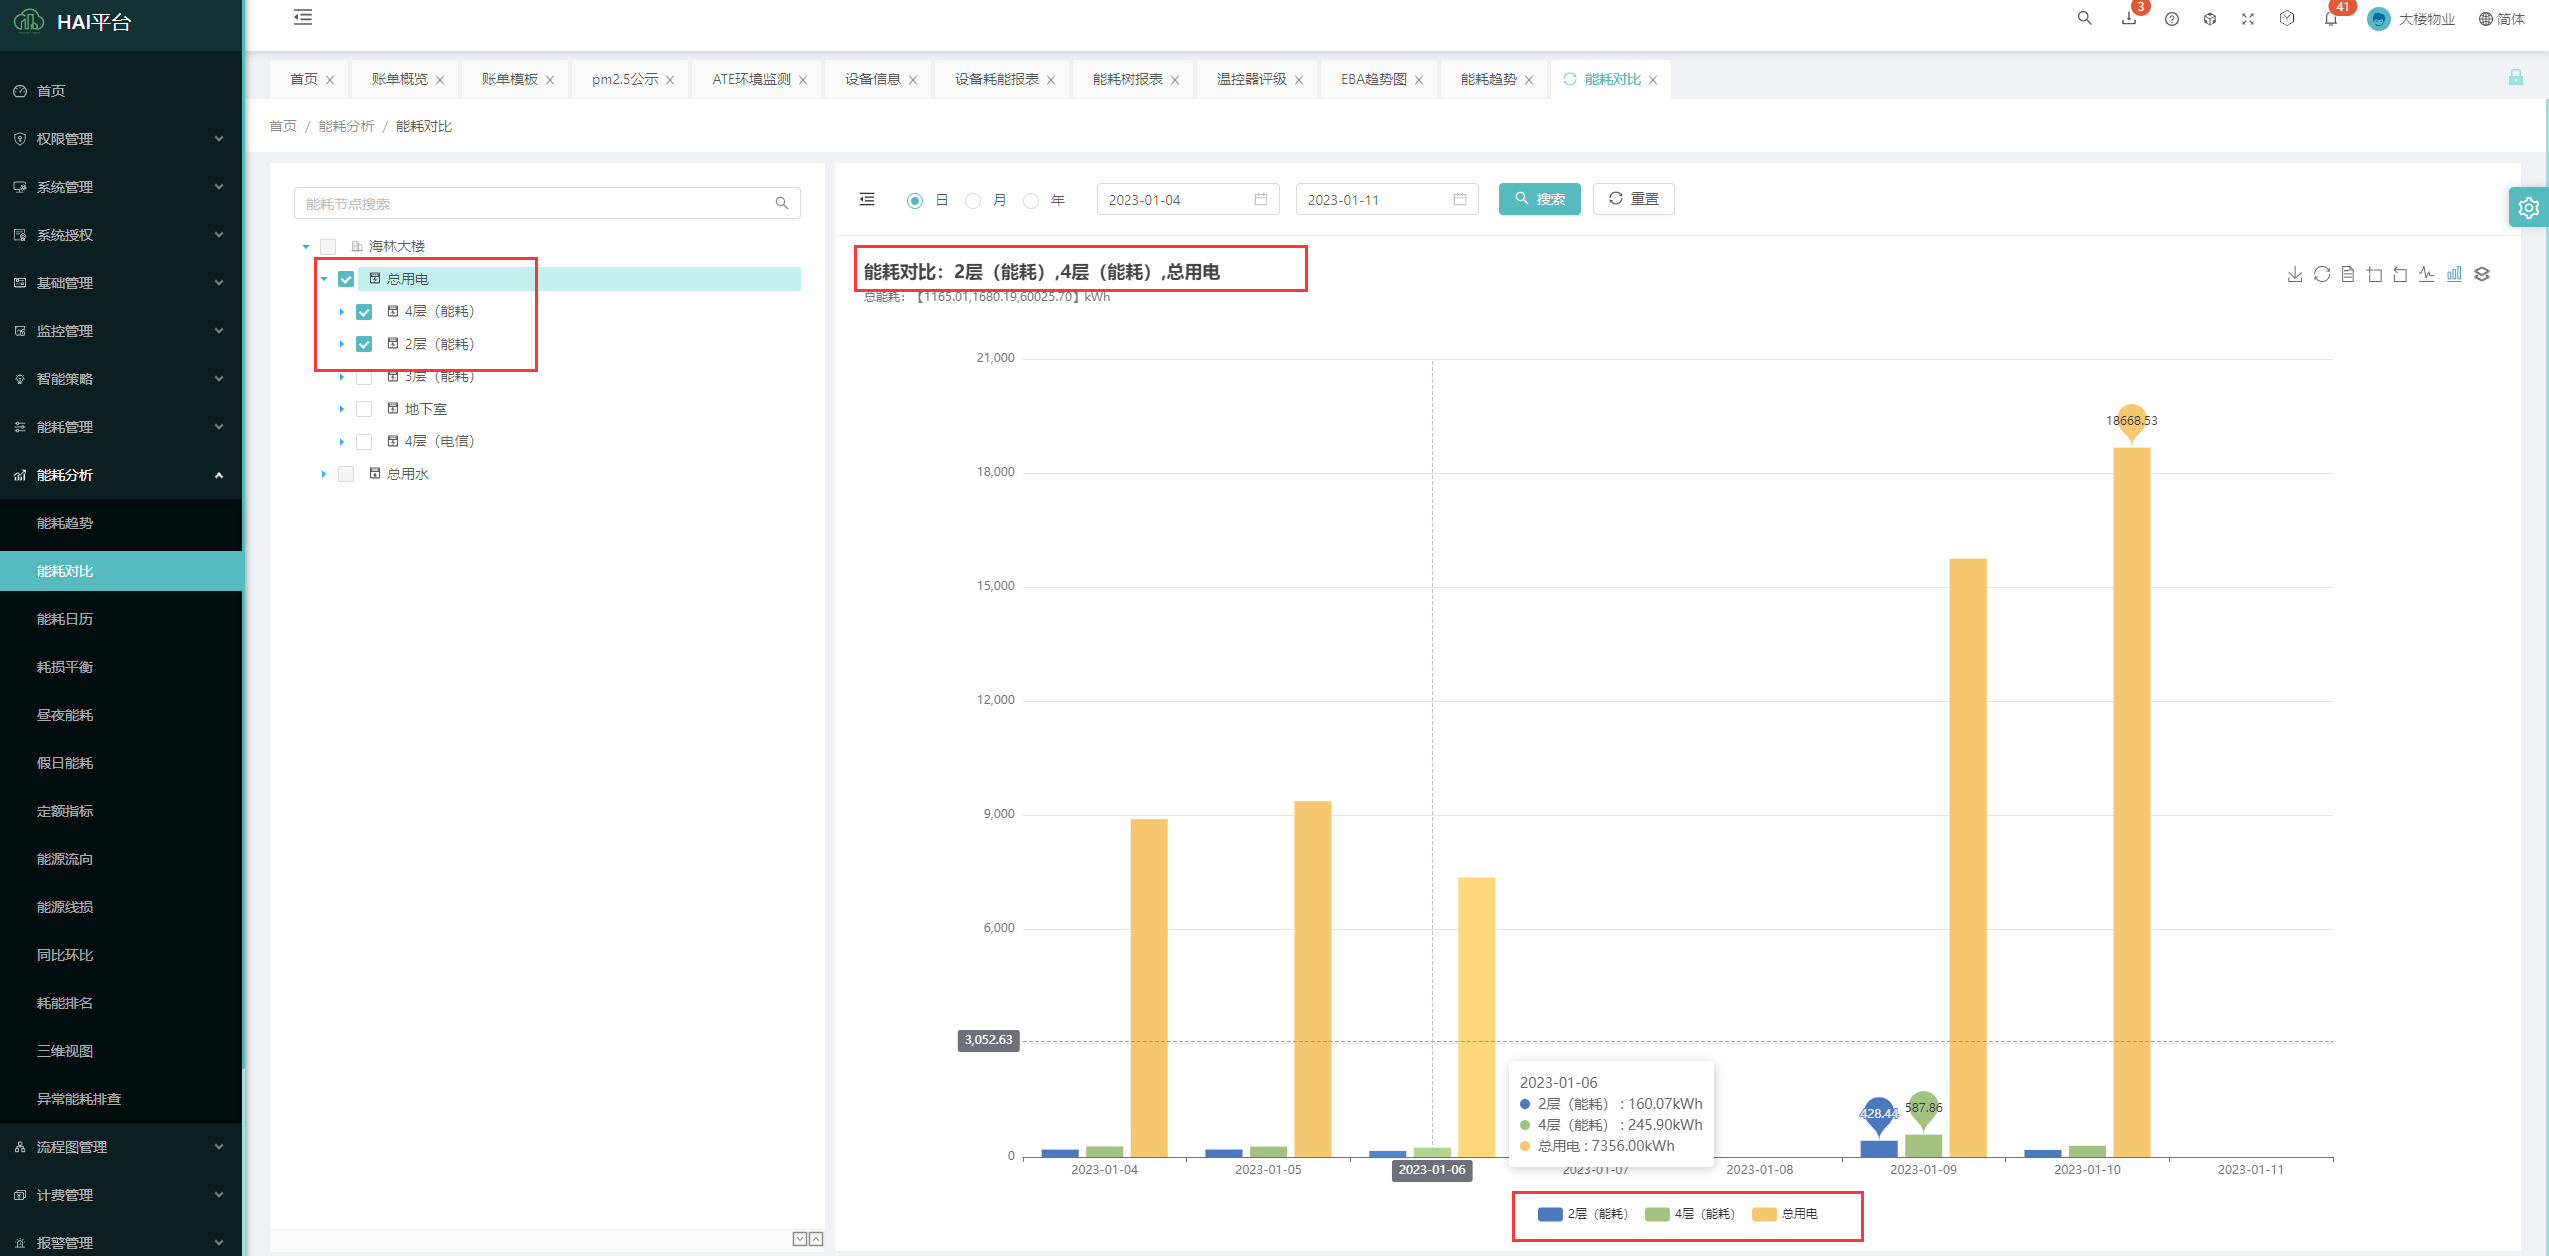Open the floating settings gear panel
The width and height of the screenshot is (2549, 1256).
(x=2529, y=208)
